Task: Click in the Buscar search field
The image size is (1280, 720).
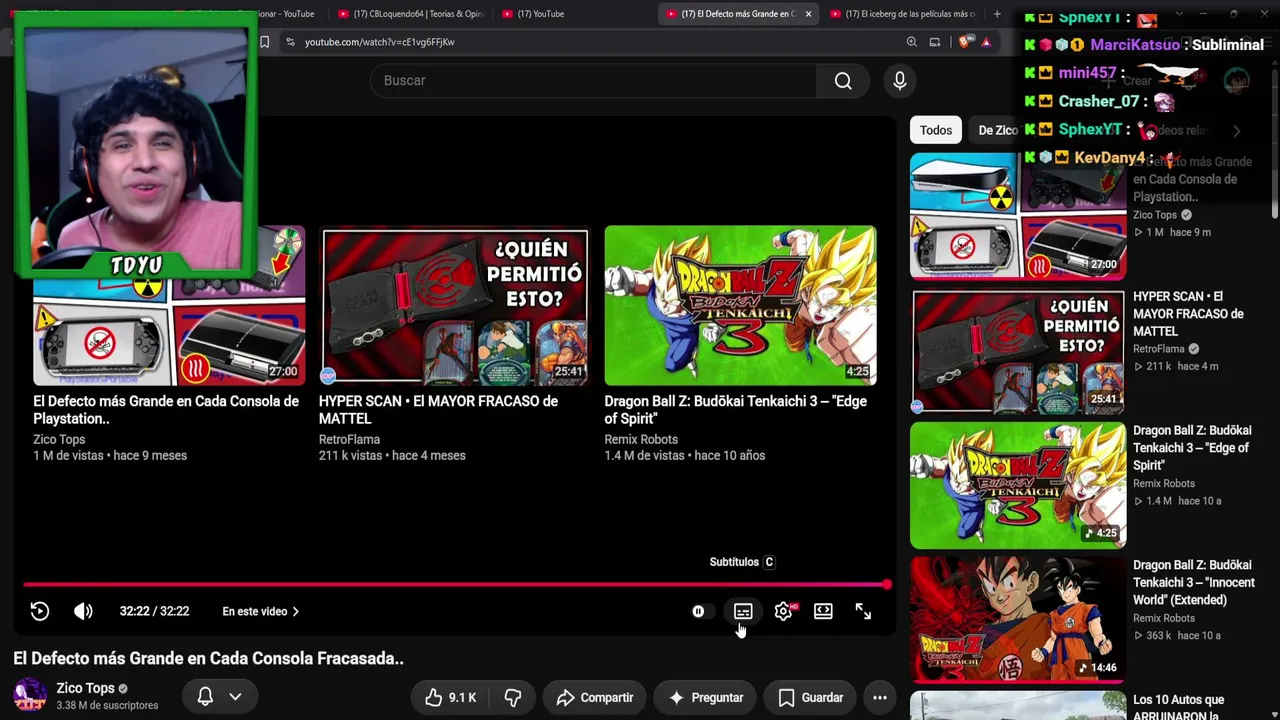Action: tap(593, 81)
